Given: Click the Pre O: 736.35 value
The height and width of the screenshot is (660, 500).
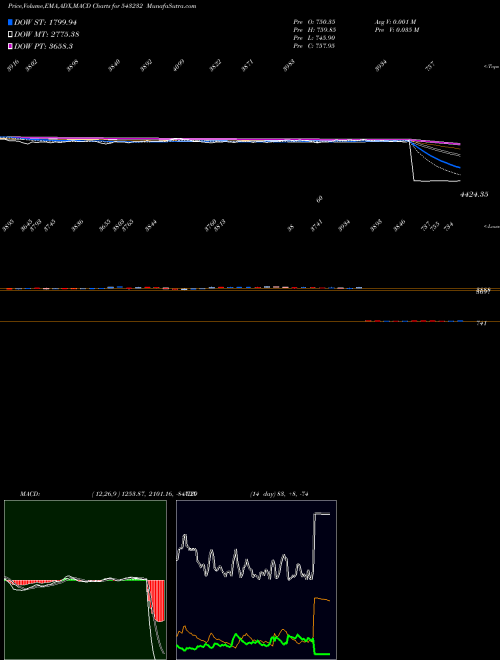Looking at the screenshot, I should (x=314, y=22).
